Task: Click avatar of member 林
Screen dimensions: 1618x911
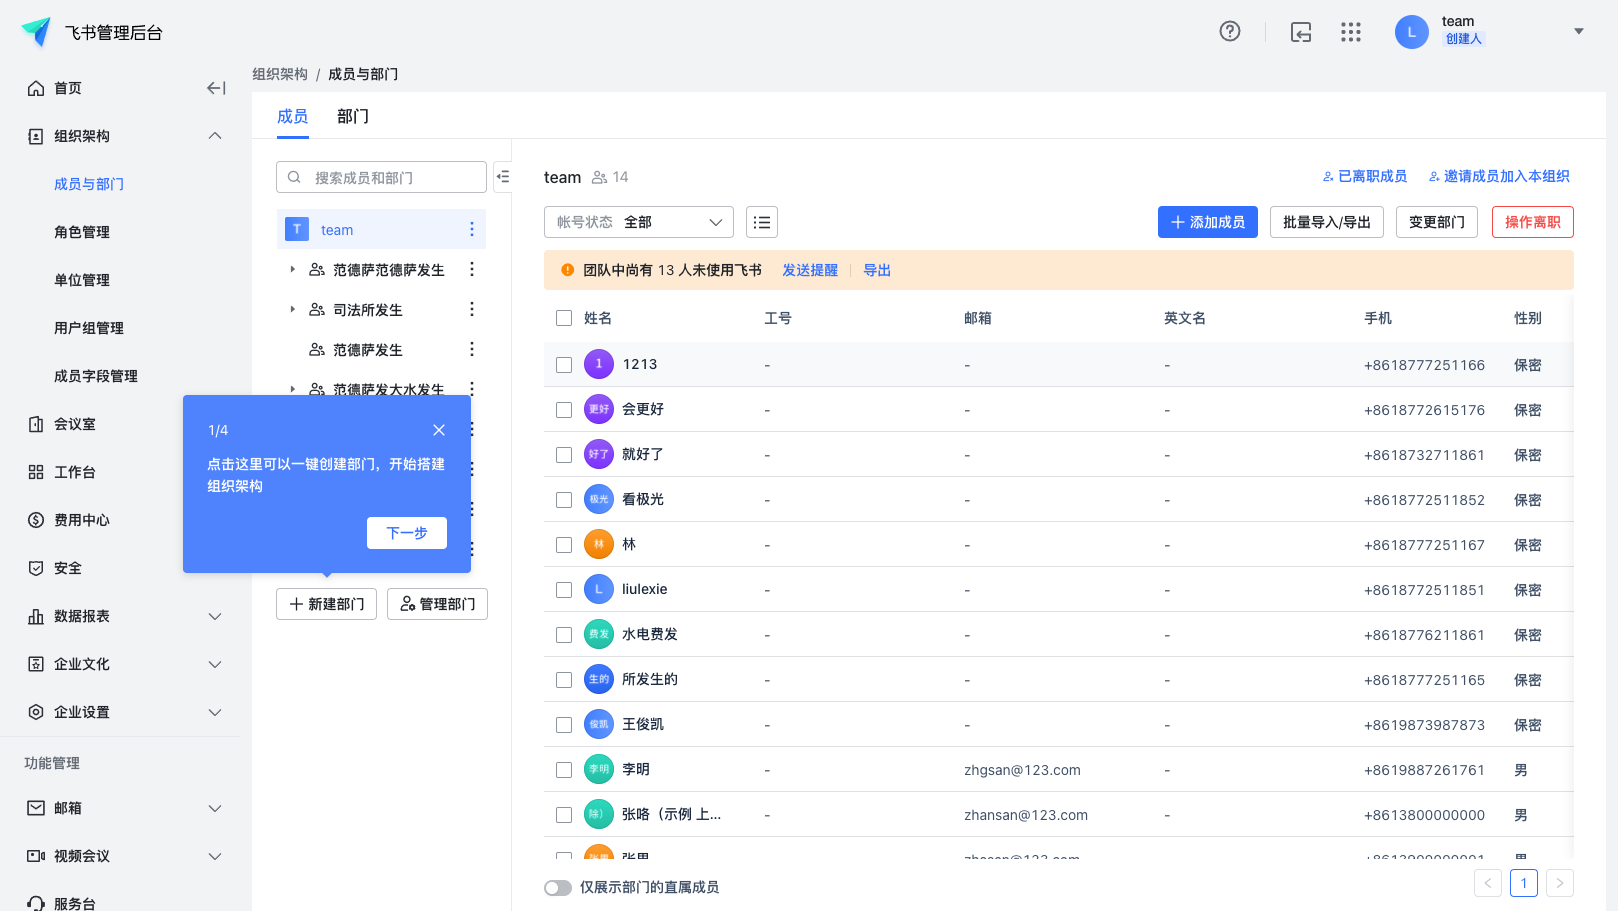Action: (x=599, y=544)
